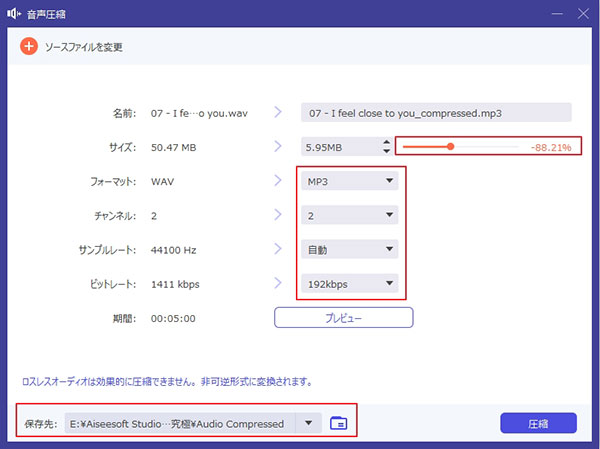Increase size with the stepper up arrow
Image resolution: width=600 pixels, height=449 pixels.
pos(387,142)
